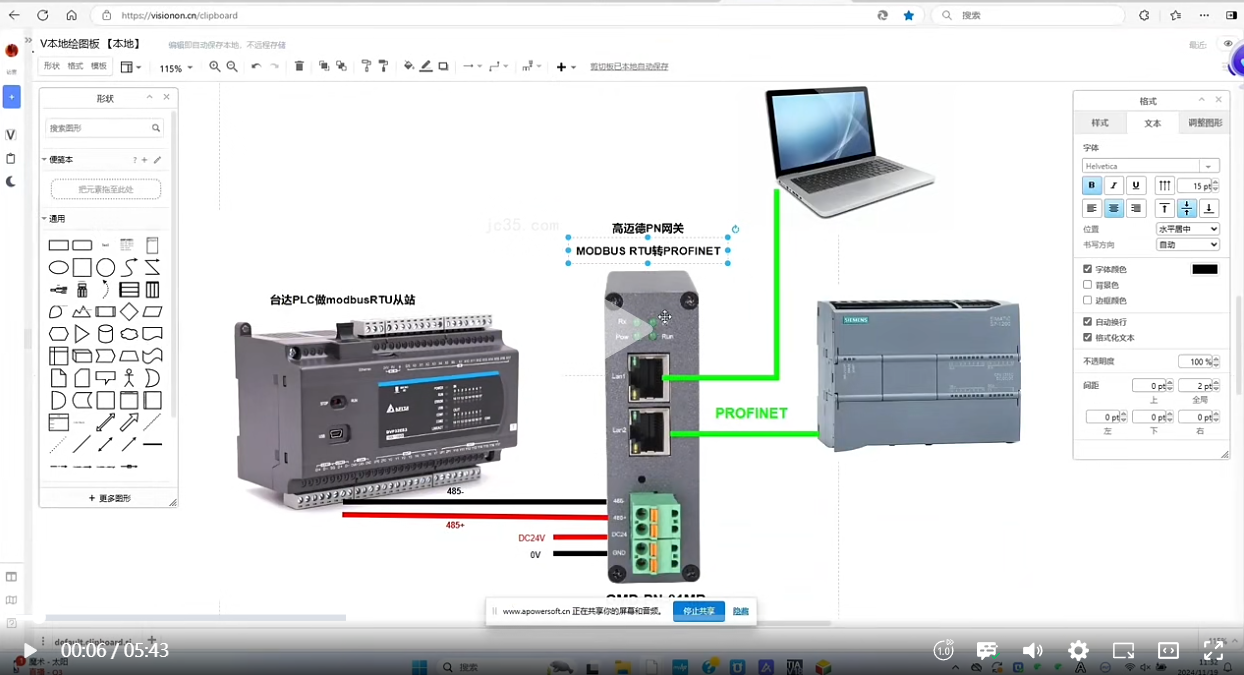Click the undo arrow icon
The image size is (1244, 675).
coord(256,67)
